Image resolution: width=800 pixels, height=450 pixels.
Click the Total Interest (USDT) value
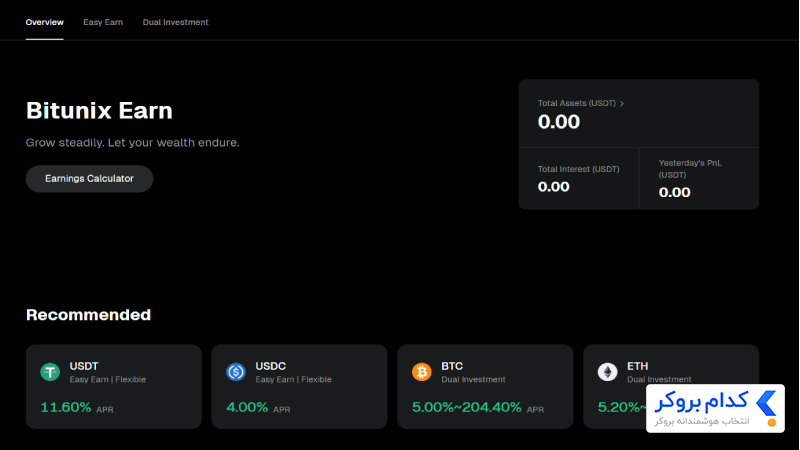(x=554, y=187)
